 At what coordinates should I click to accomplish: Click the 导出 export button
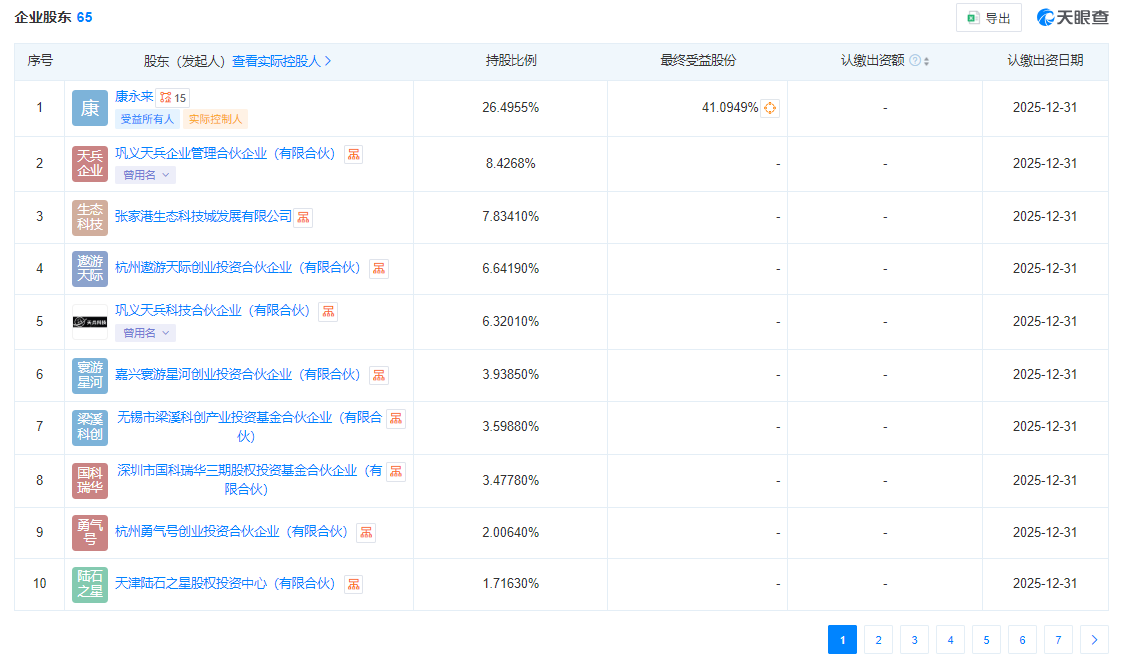pos(988,18)
